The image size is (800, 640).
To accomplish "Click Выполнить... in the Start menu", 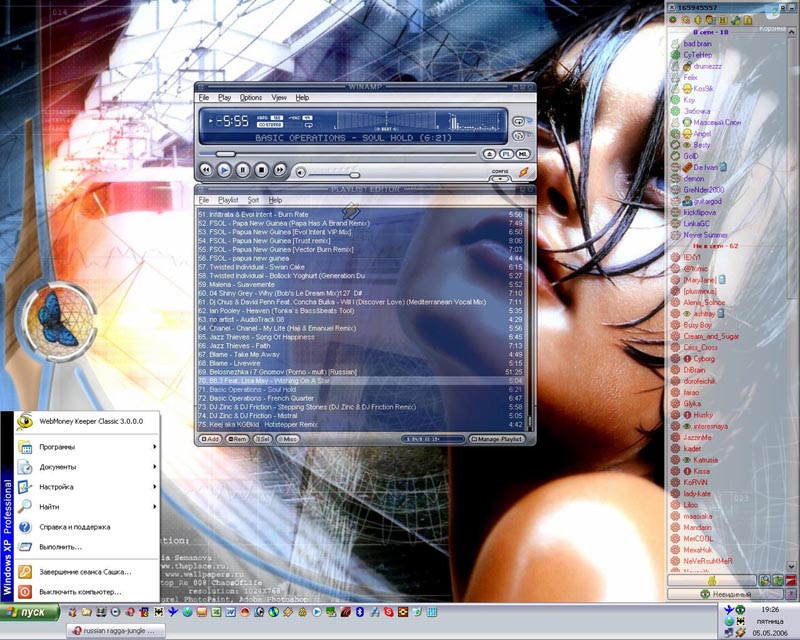I will click(87, 547).
